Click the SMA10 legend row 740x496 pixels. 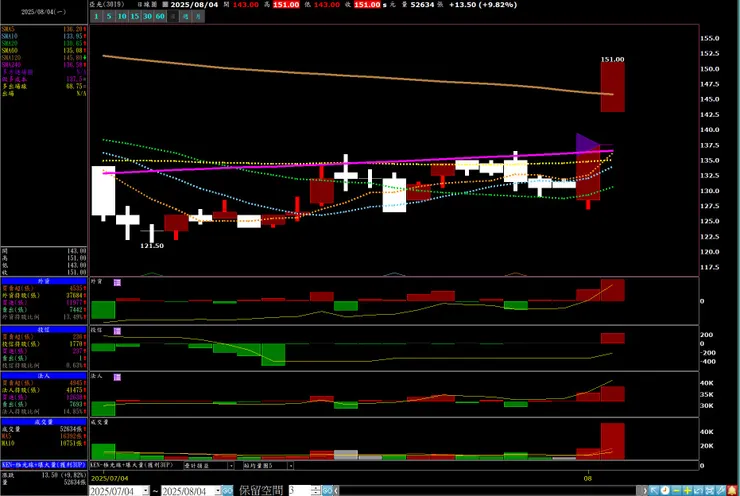[x=44, y=36]
